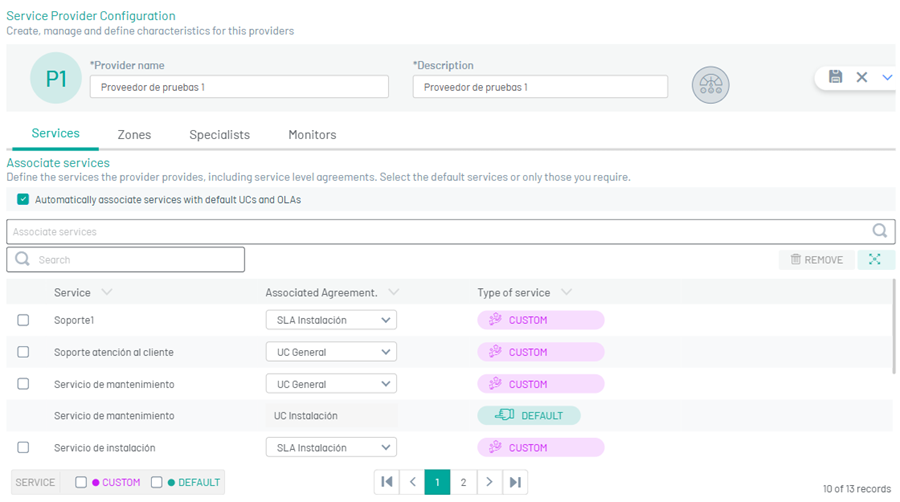Go to page 2 of records
Viewport: 900px width, 502px height.
click(x=463, y=482)
